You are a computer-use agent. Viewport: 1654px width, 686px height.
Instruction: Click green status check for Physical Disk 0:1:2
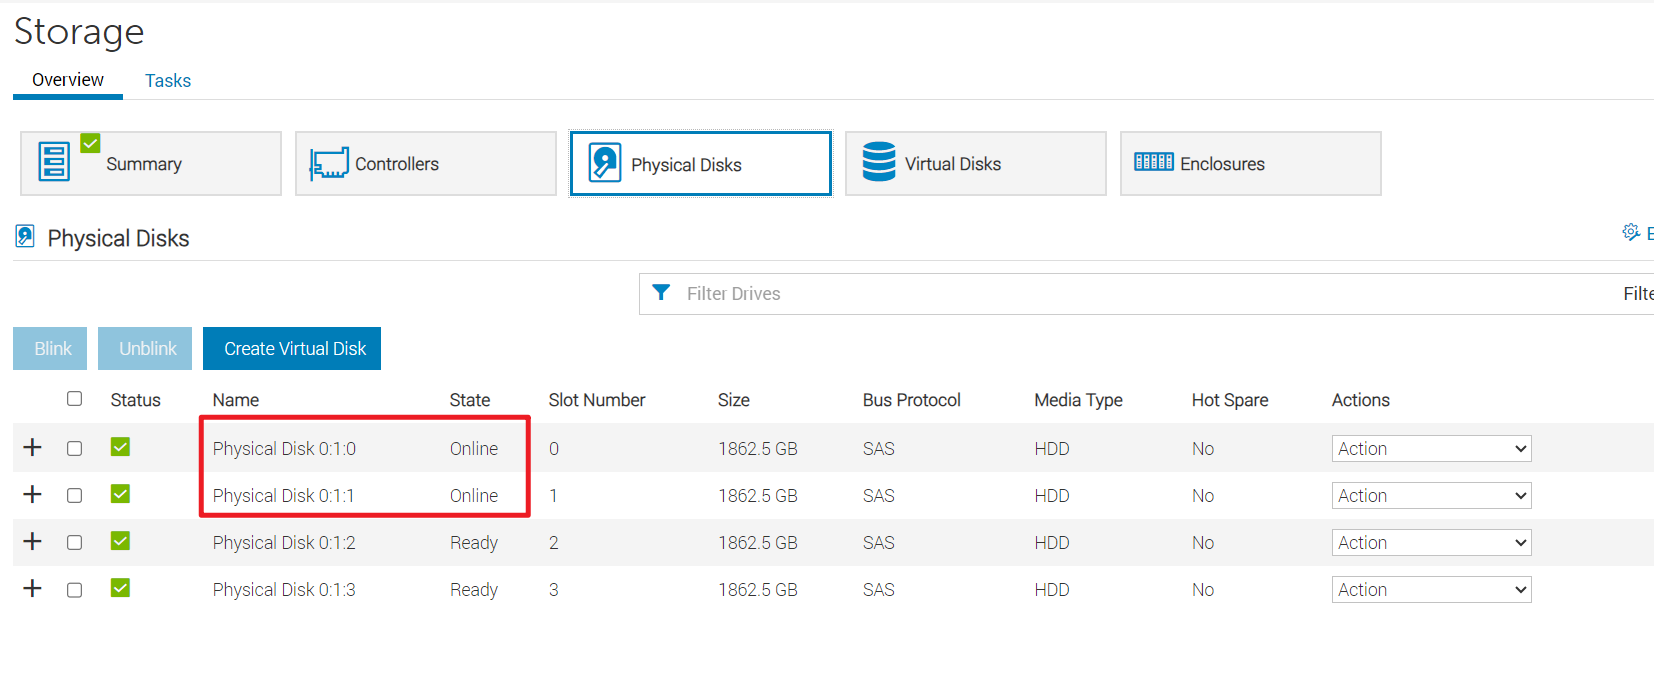[120, 541]
